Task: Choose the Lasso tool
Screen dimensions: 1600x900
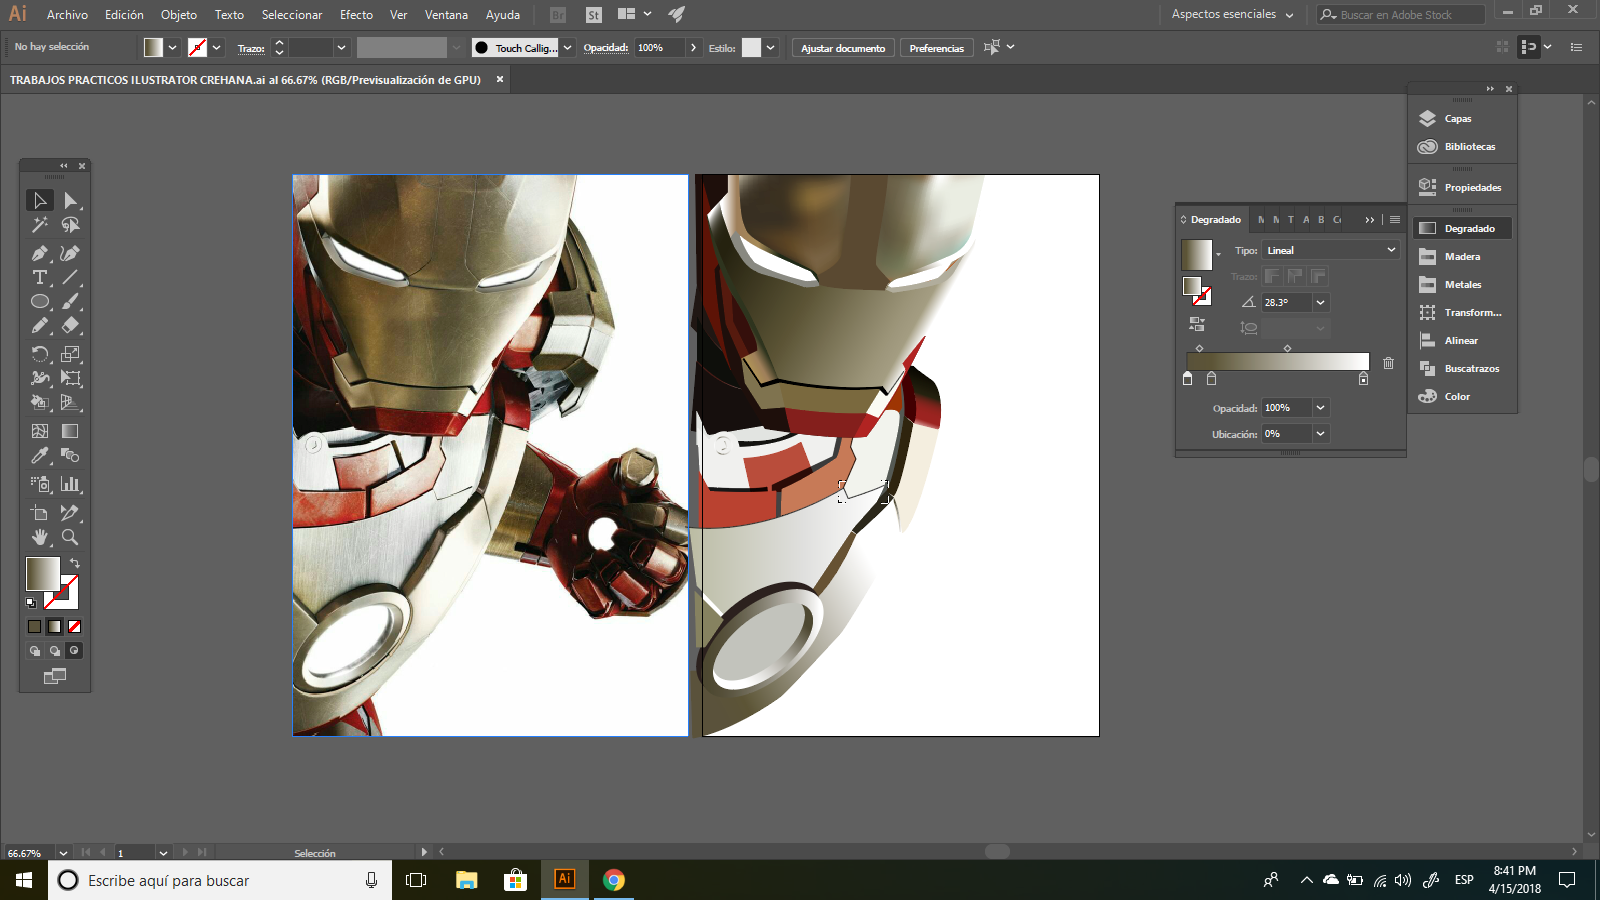Action: [x=70, y=225]
